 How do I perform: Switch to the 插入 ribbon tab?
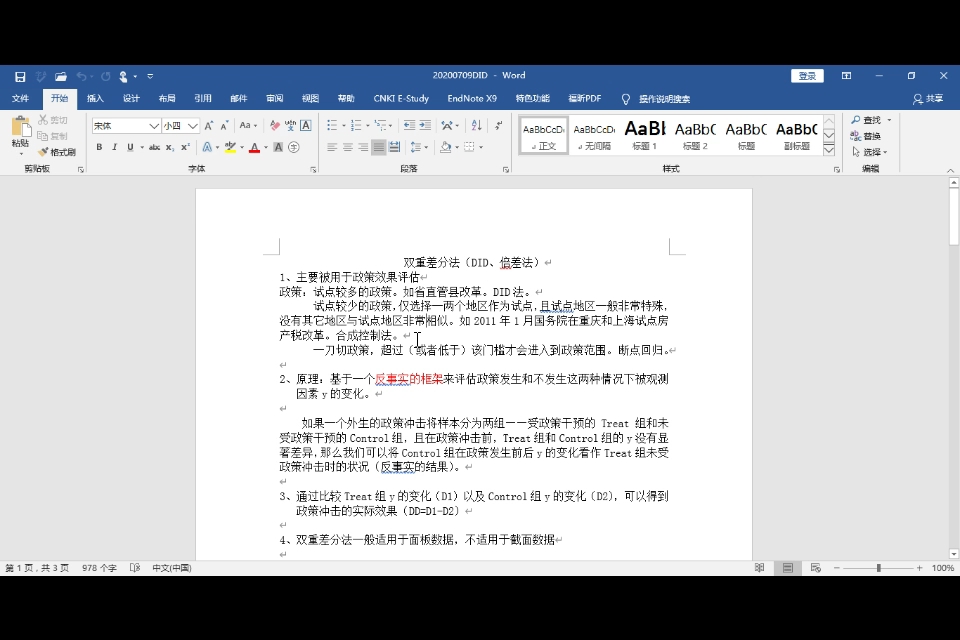95,98
